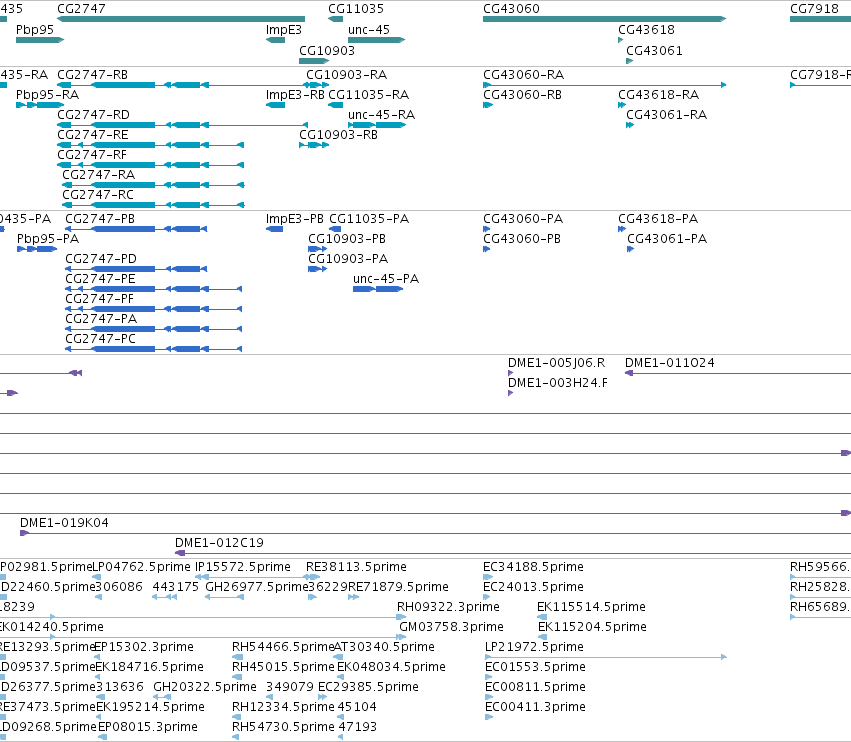Image resolution: width=851 pixels, height=742 pixels.
Task: Click transcript label ImpE3-RB
Action: 295,95
